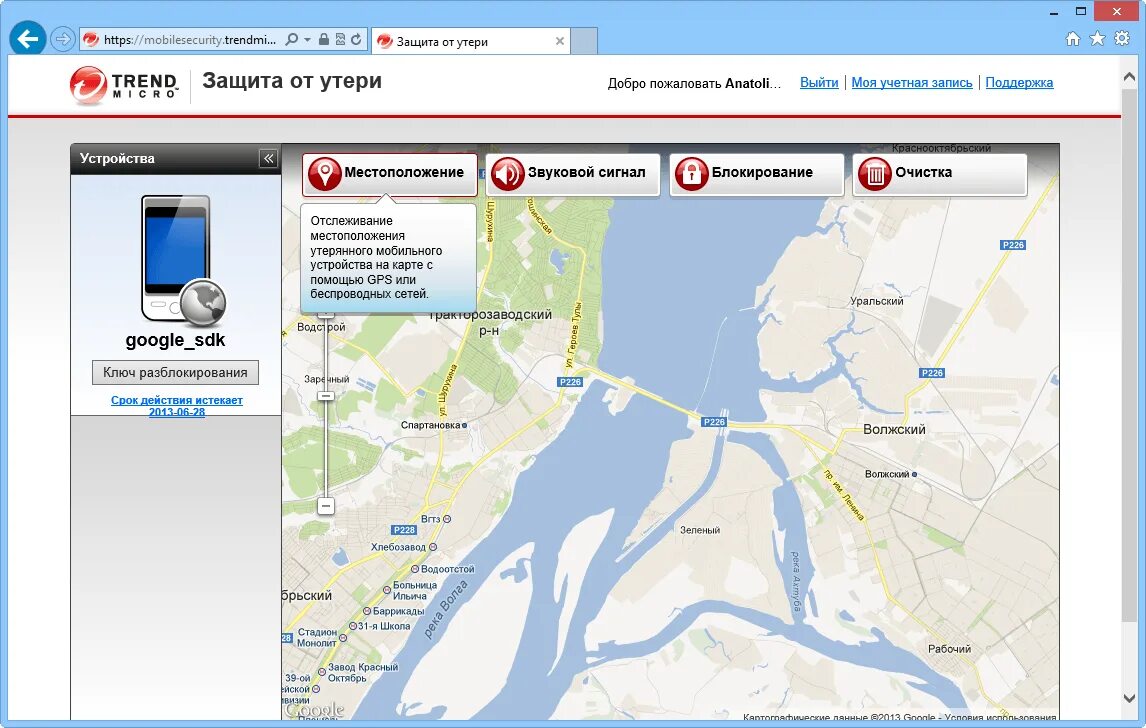1146x728 pixels.
Task: Click the browser Home icon
Action: (1072, 39)
